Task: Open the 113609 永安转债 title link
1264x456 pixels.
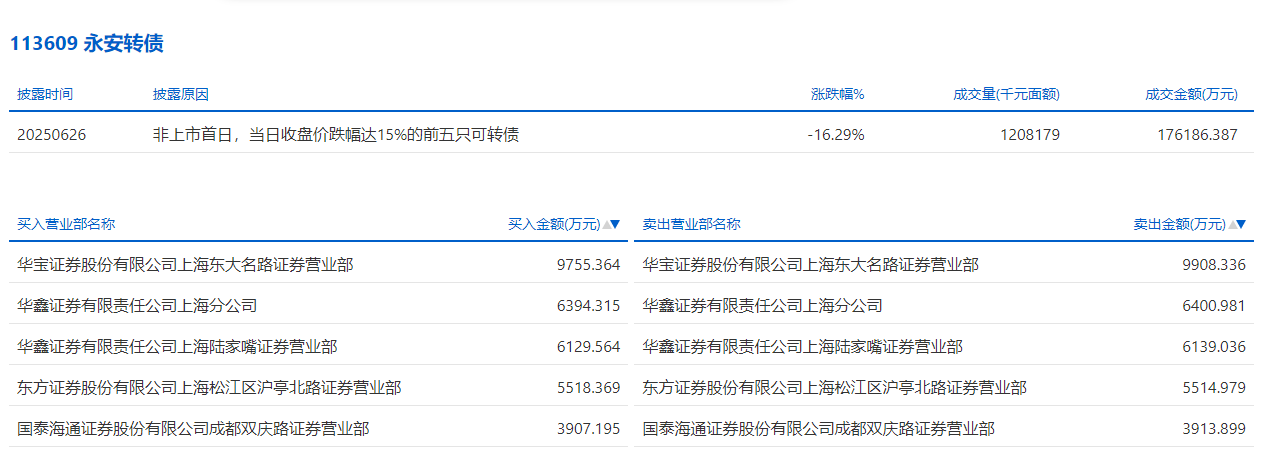Action: (86, 43)
